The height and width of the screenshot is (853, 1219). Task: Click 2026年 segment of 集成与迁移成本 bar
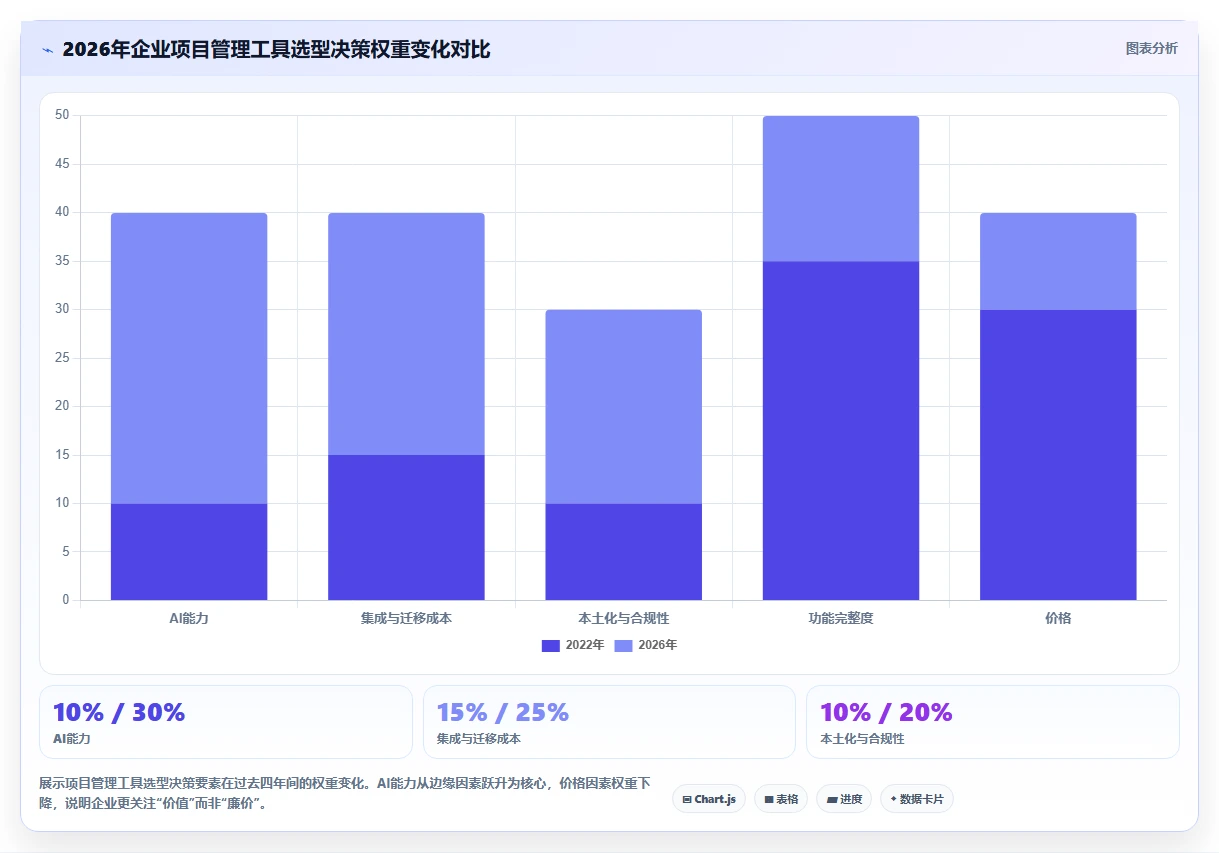[x=406, y=334]
